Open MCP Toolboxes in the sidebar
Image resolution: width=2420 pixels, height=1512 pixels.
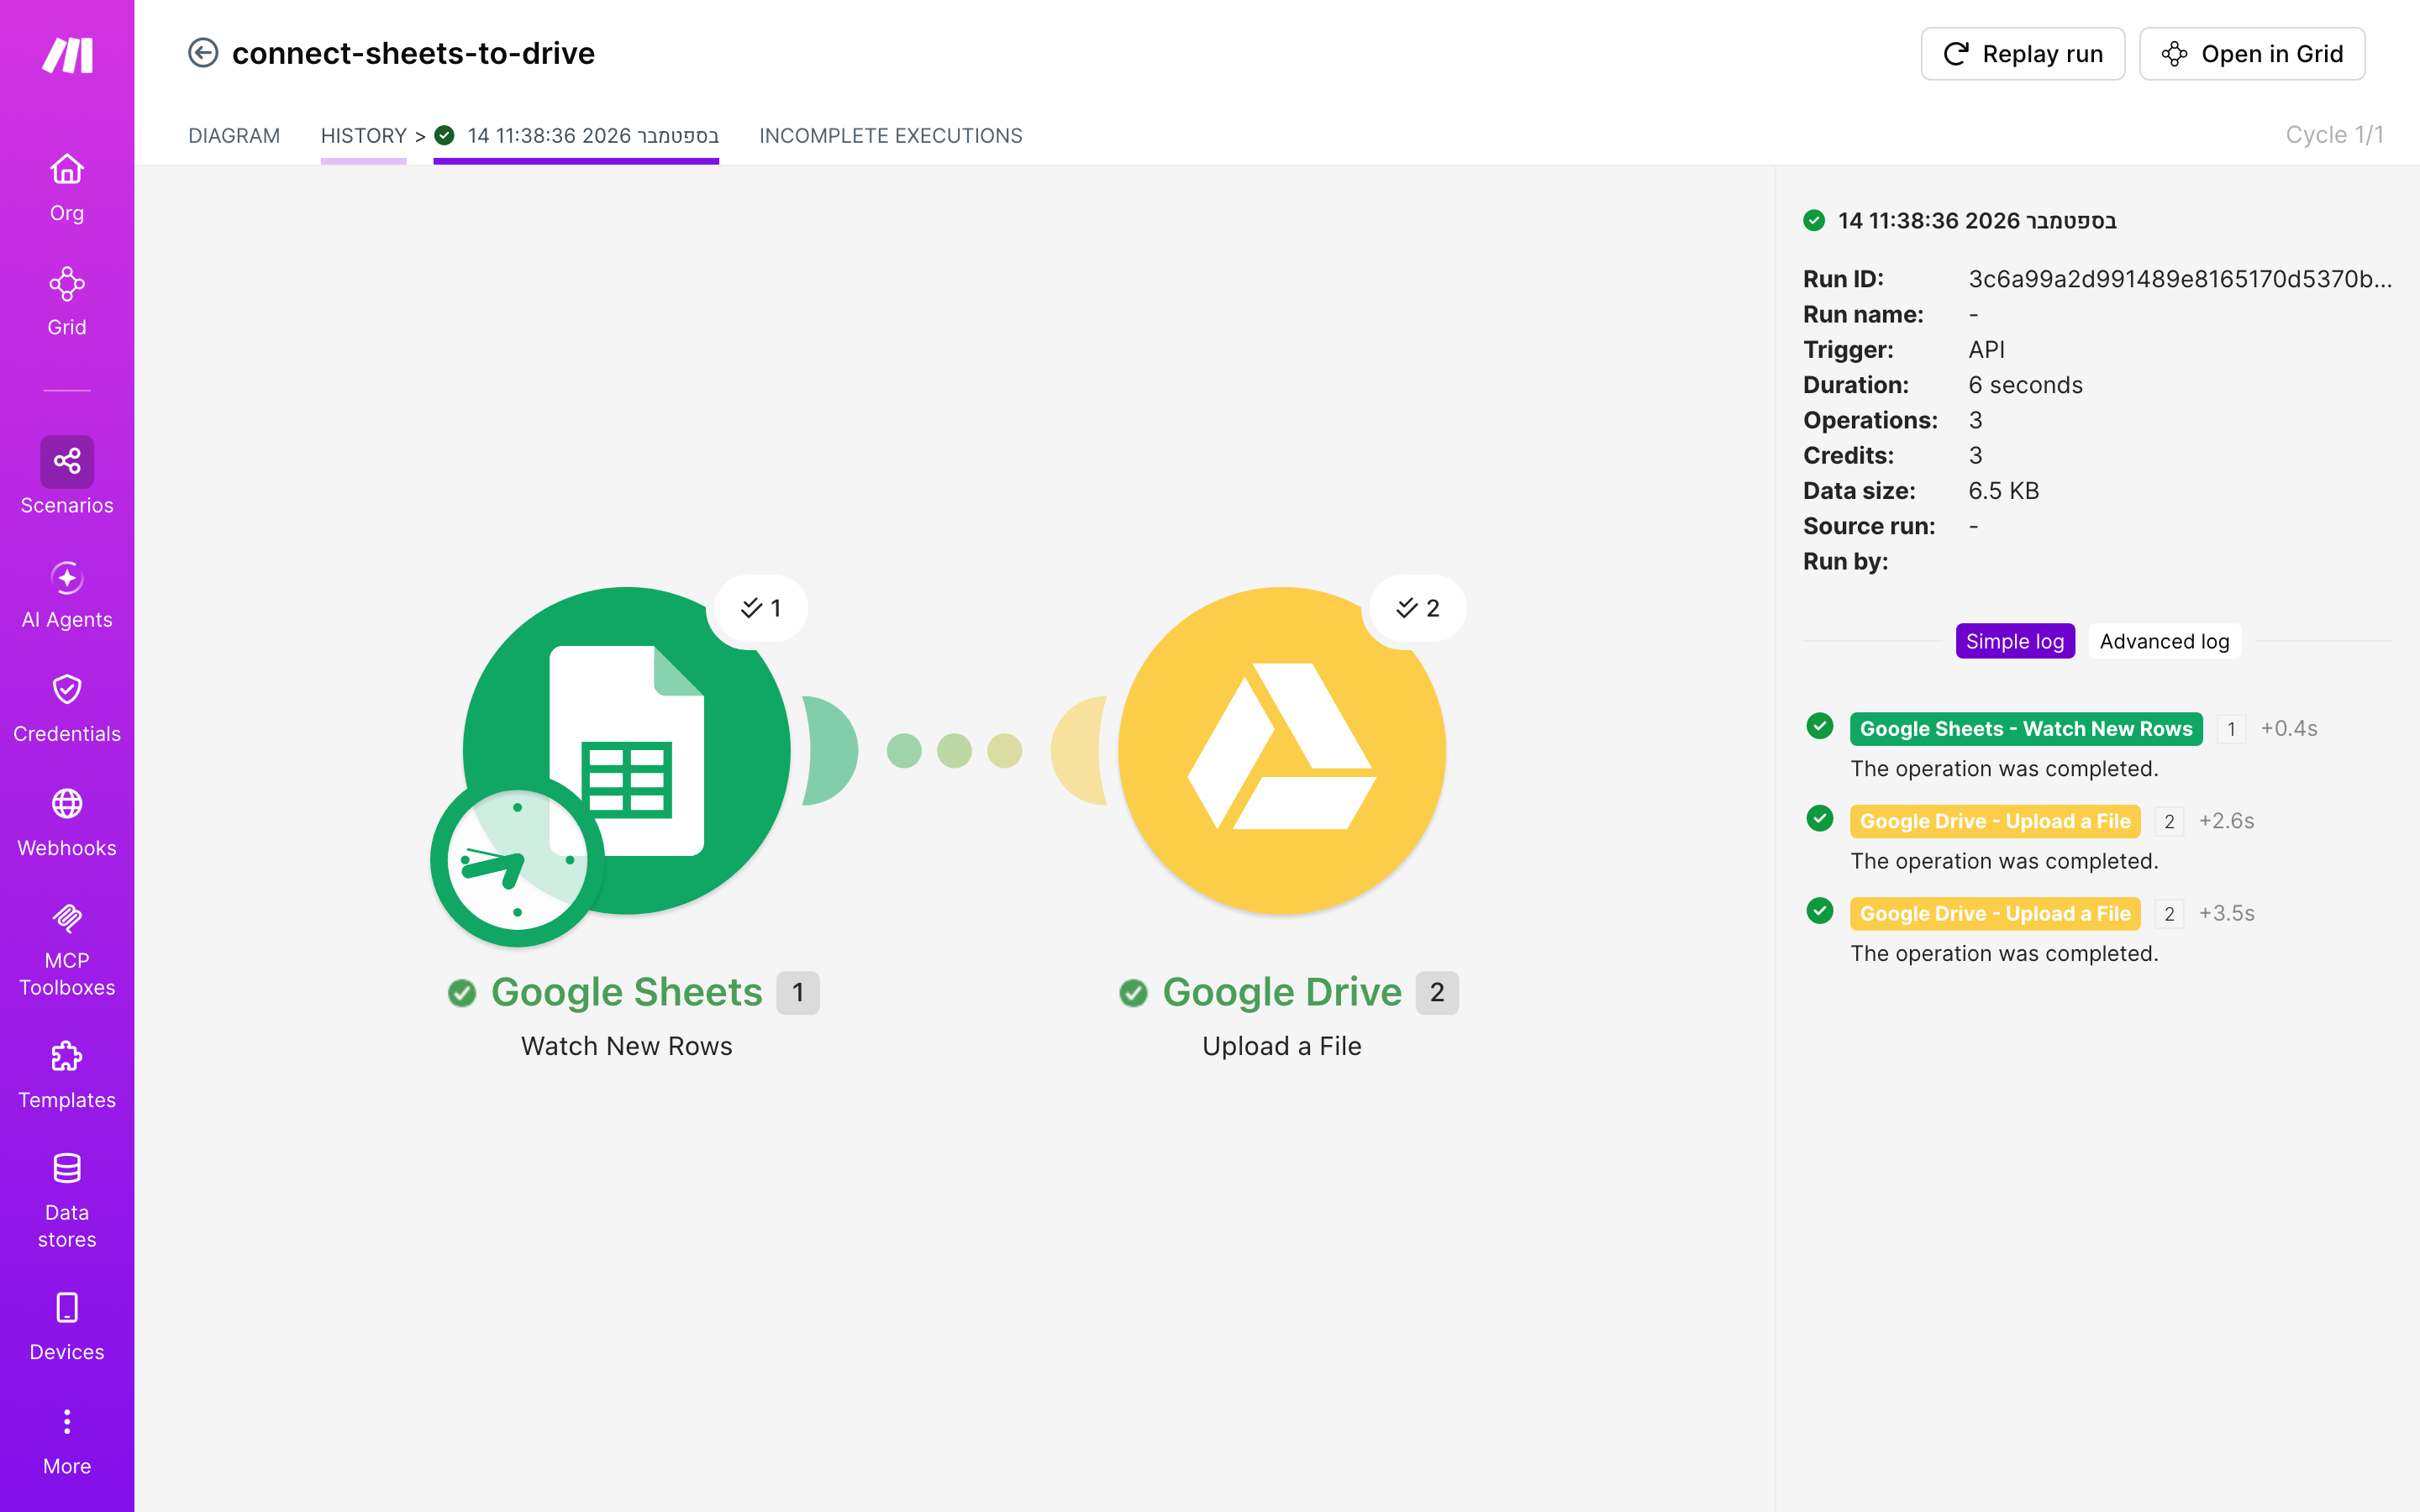[67, 950]
